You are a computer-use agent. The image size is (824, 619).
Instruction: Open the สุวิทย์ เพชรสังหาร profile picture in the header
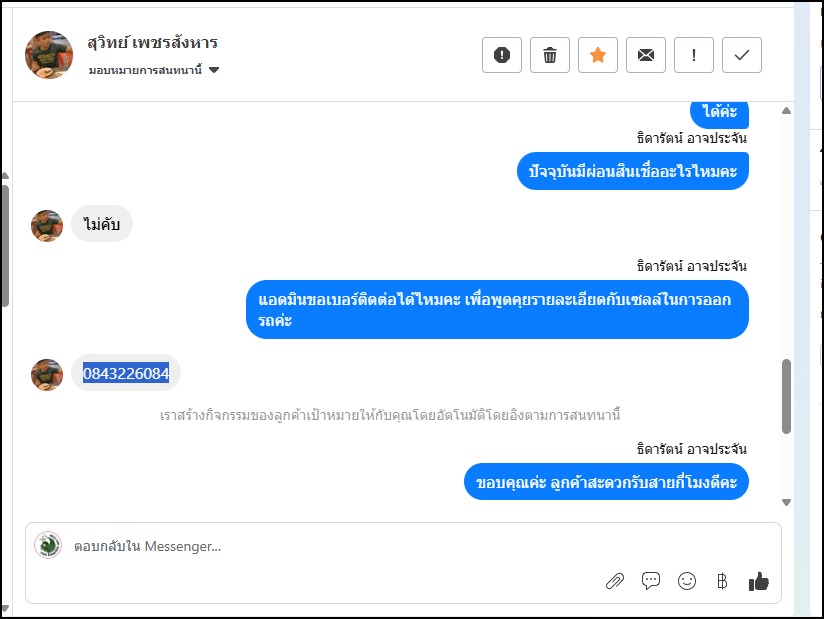49,55
